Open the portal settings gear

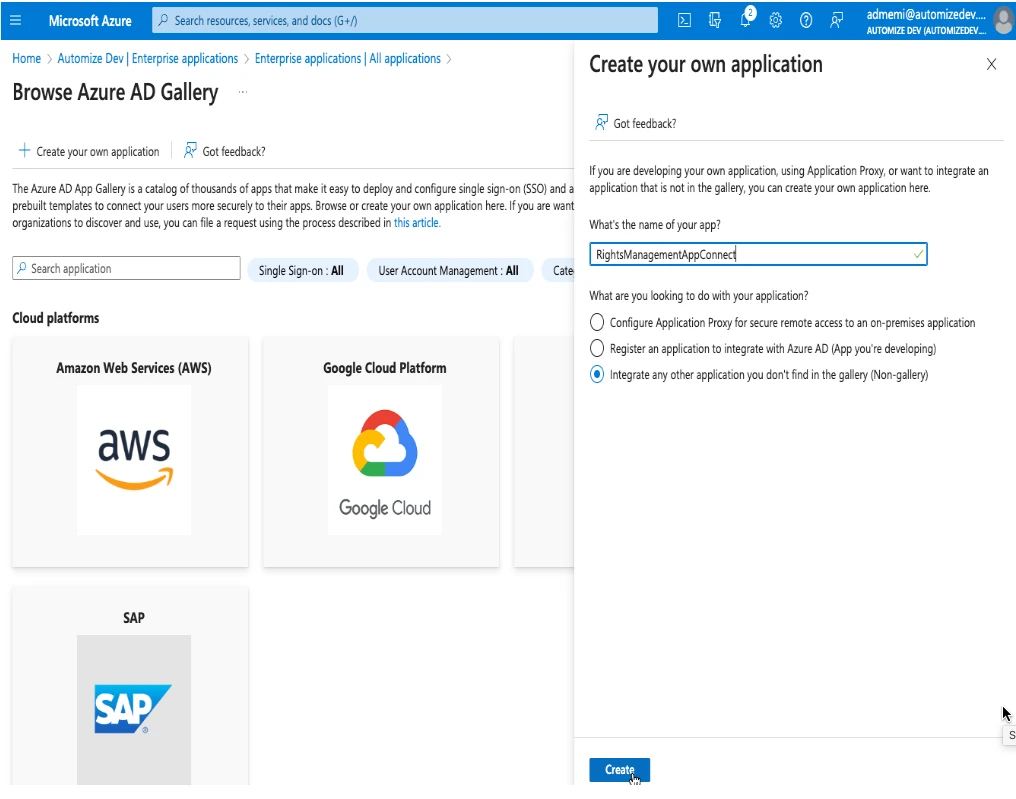pos(775,20)
